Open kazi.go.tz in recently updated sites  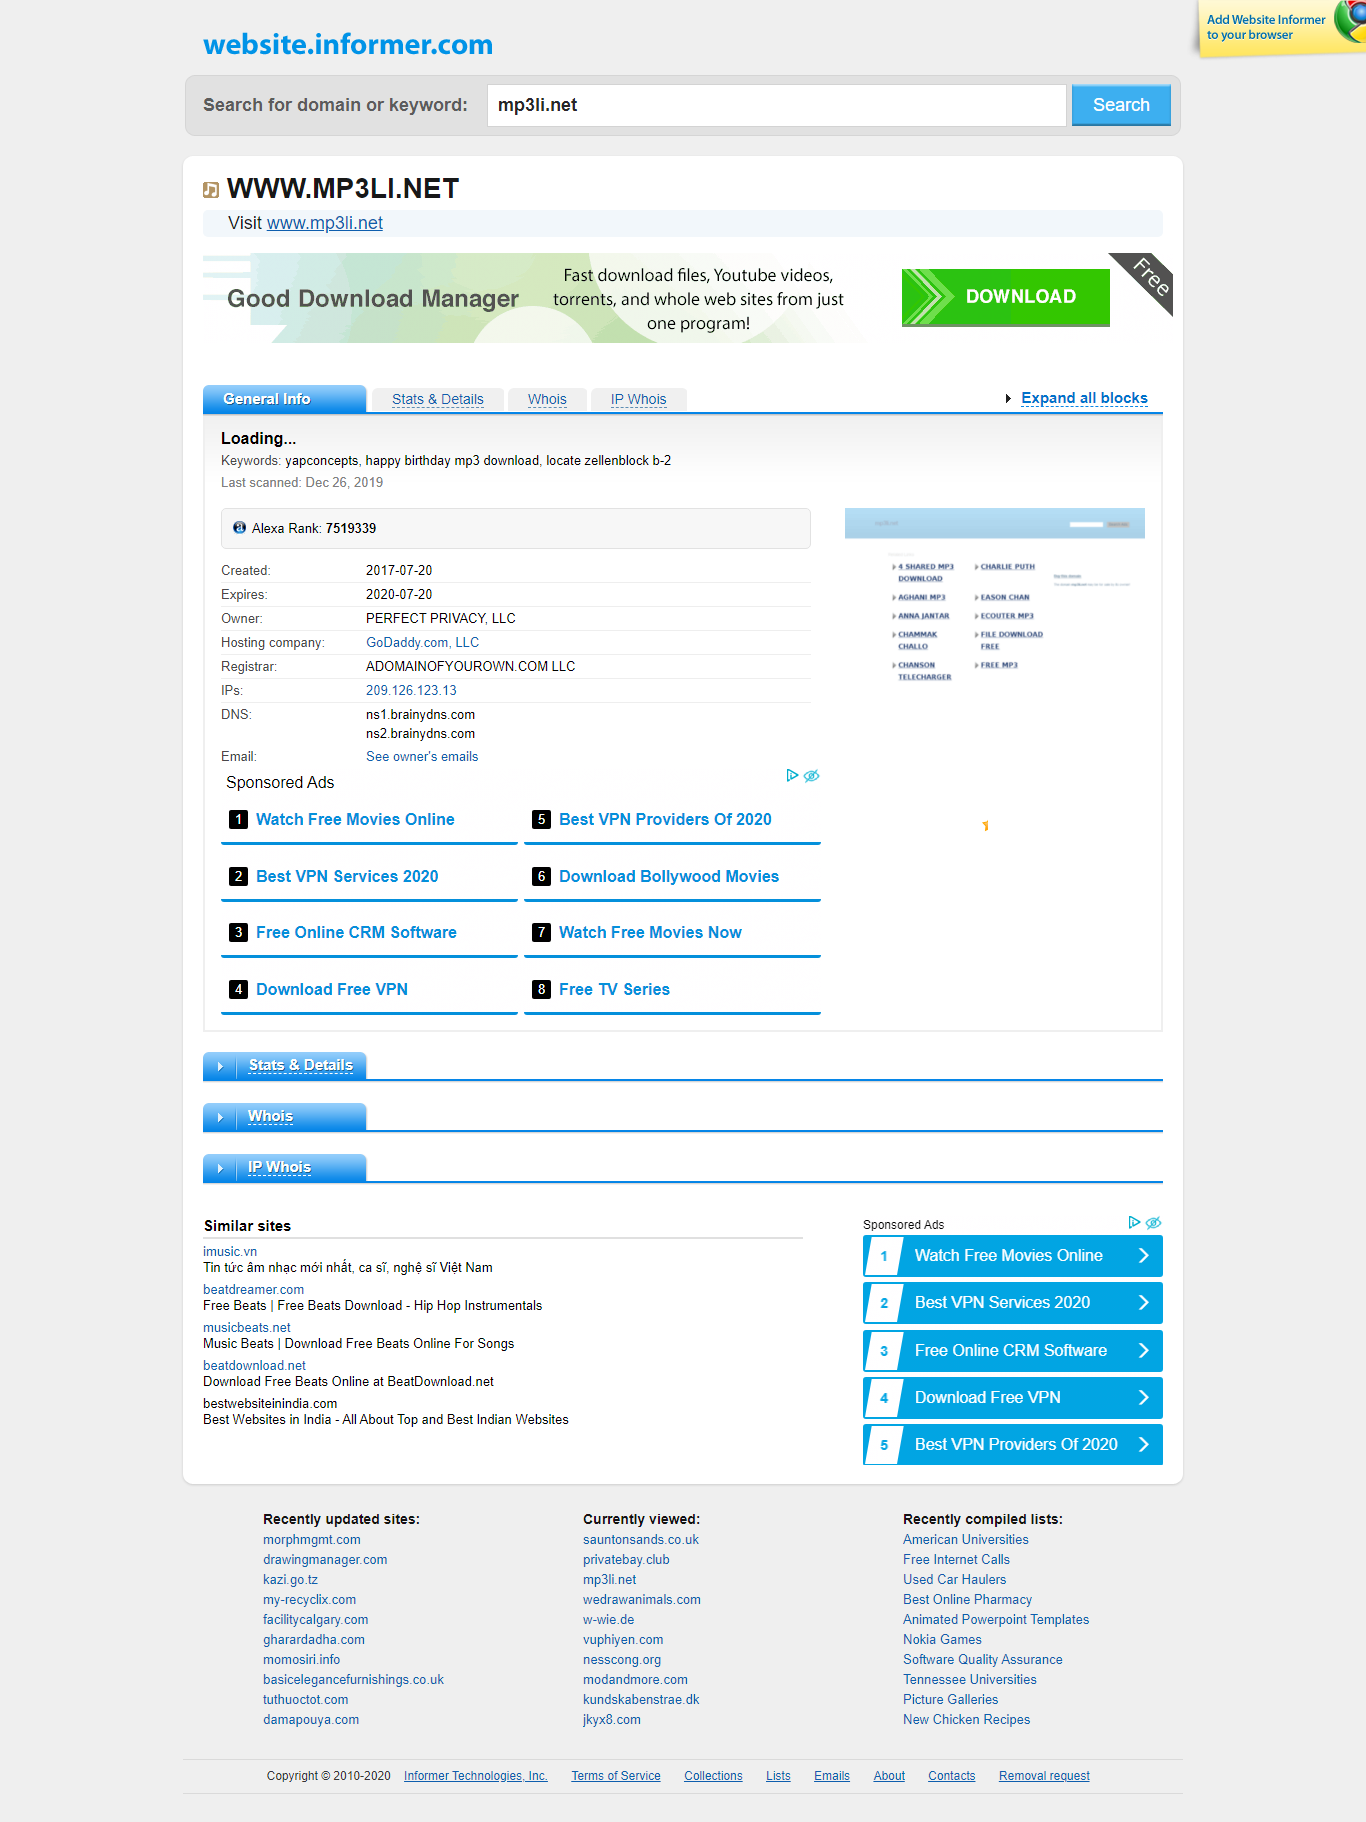point(290,1580)
